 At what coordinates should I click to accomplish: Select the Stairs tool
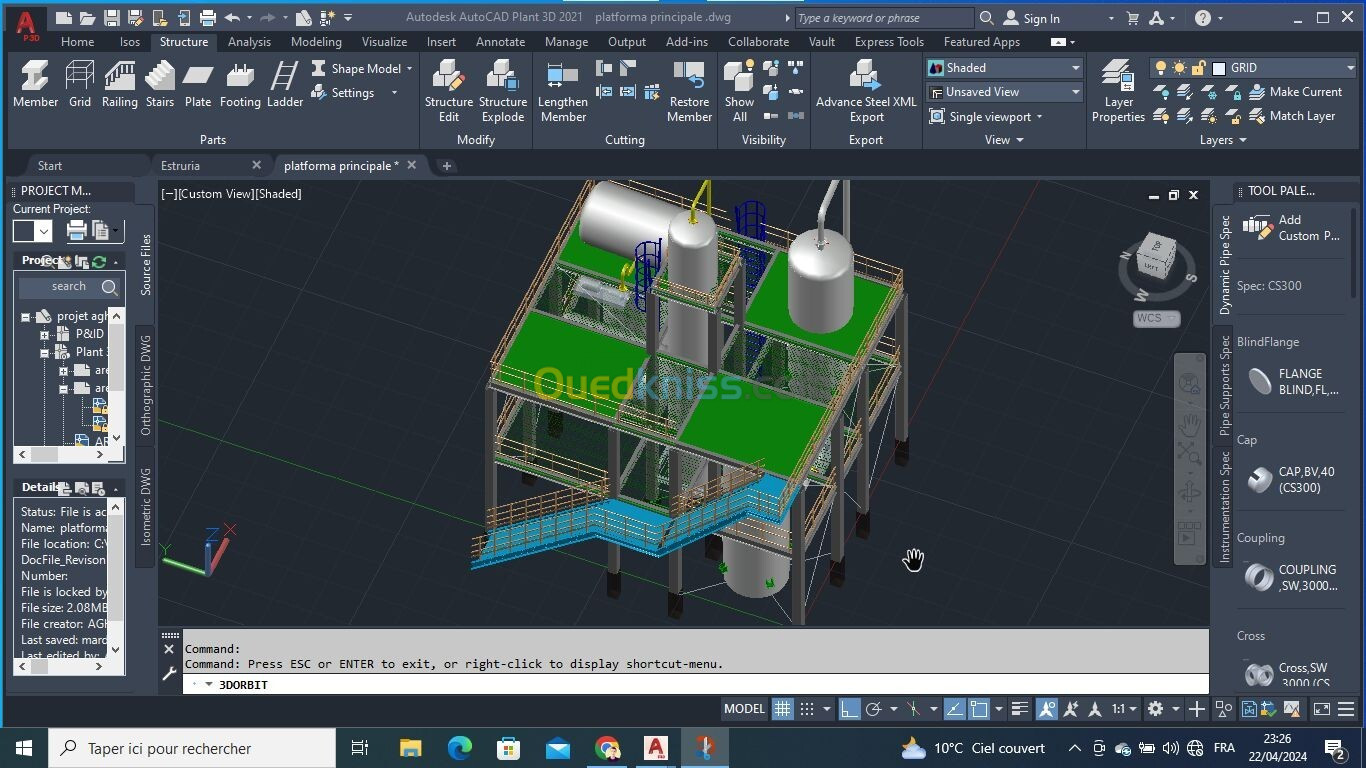click(x=160, y=84)
